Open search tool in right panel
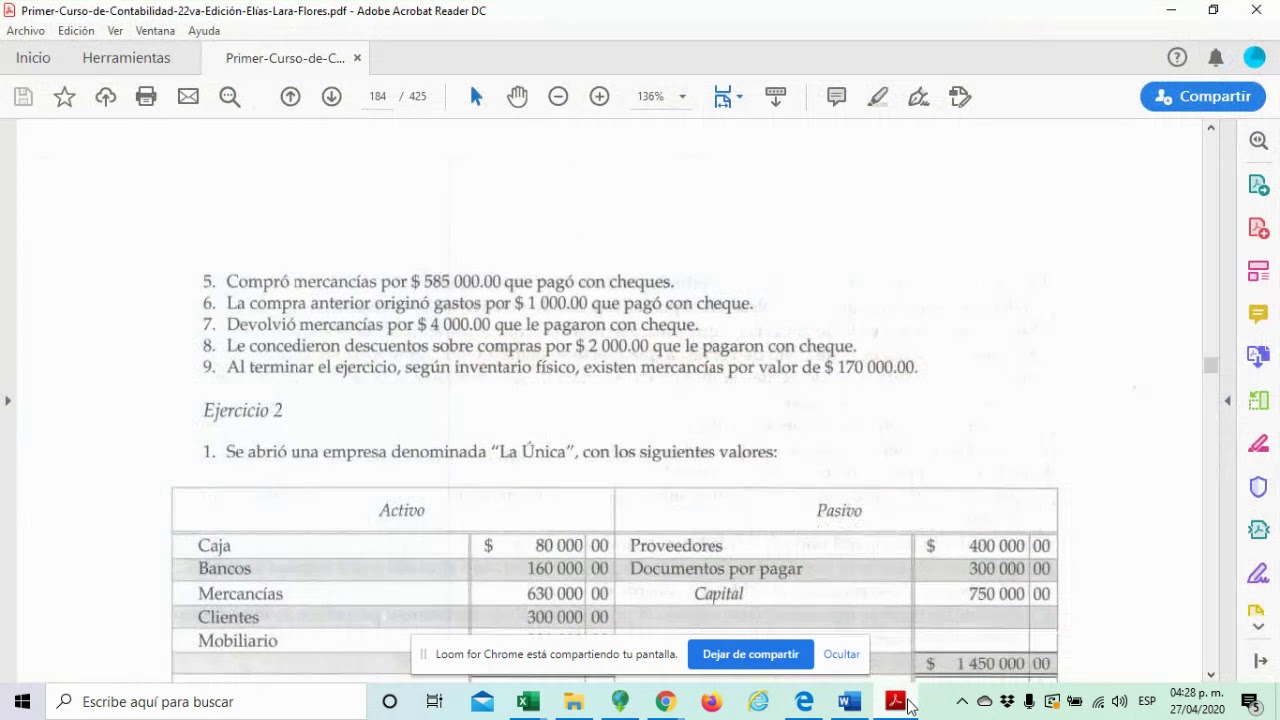The height and width of the screenshot is (720, 1280). (1259, 141)
